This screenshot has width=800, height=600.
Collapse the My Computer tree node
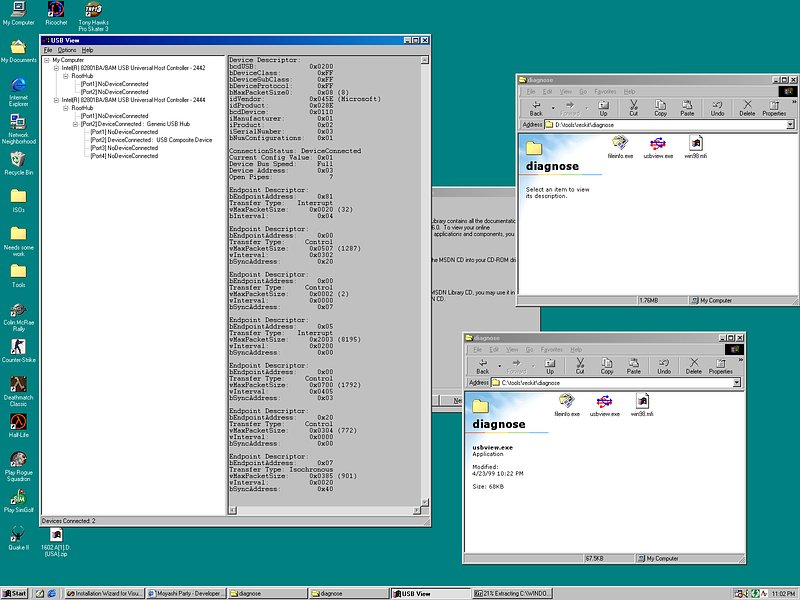click(x=46, y=60)
